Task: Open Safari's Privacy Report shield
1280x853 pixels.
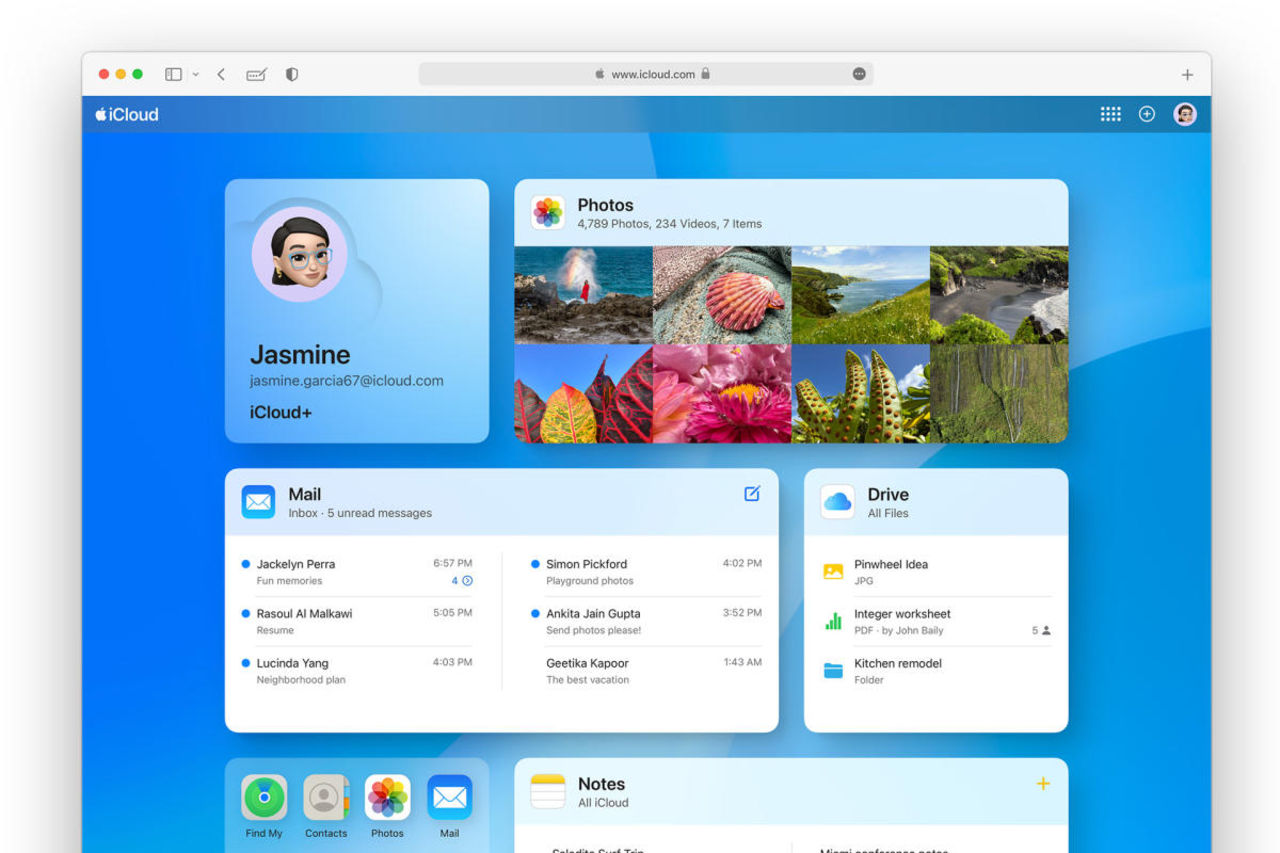Action: point(291,73)
